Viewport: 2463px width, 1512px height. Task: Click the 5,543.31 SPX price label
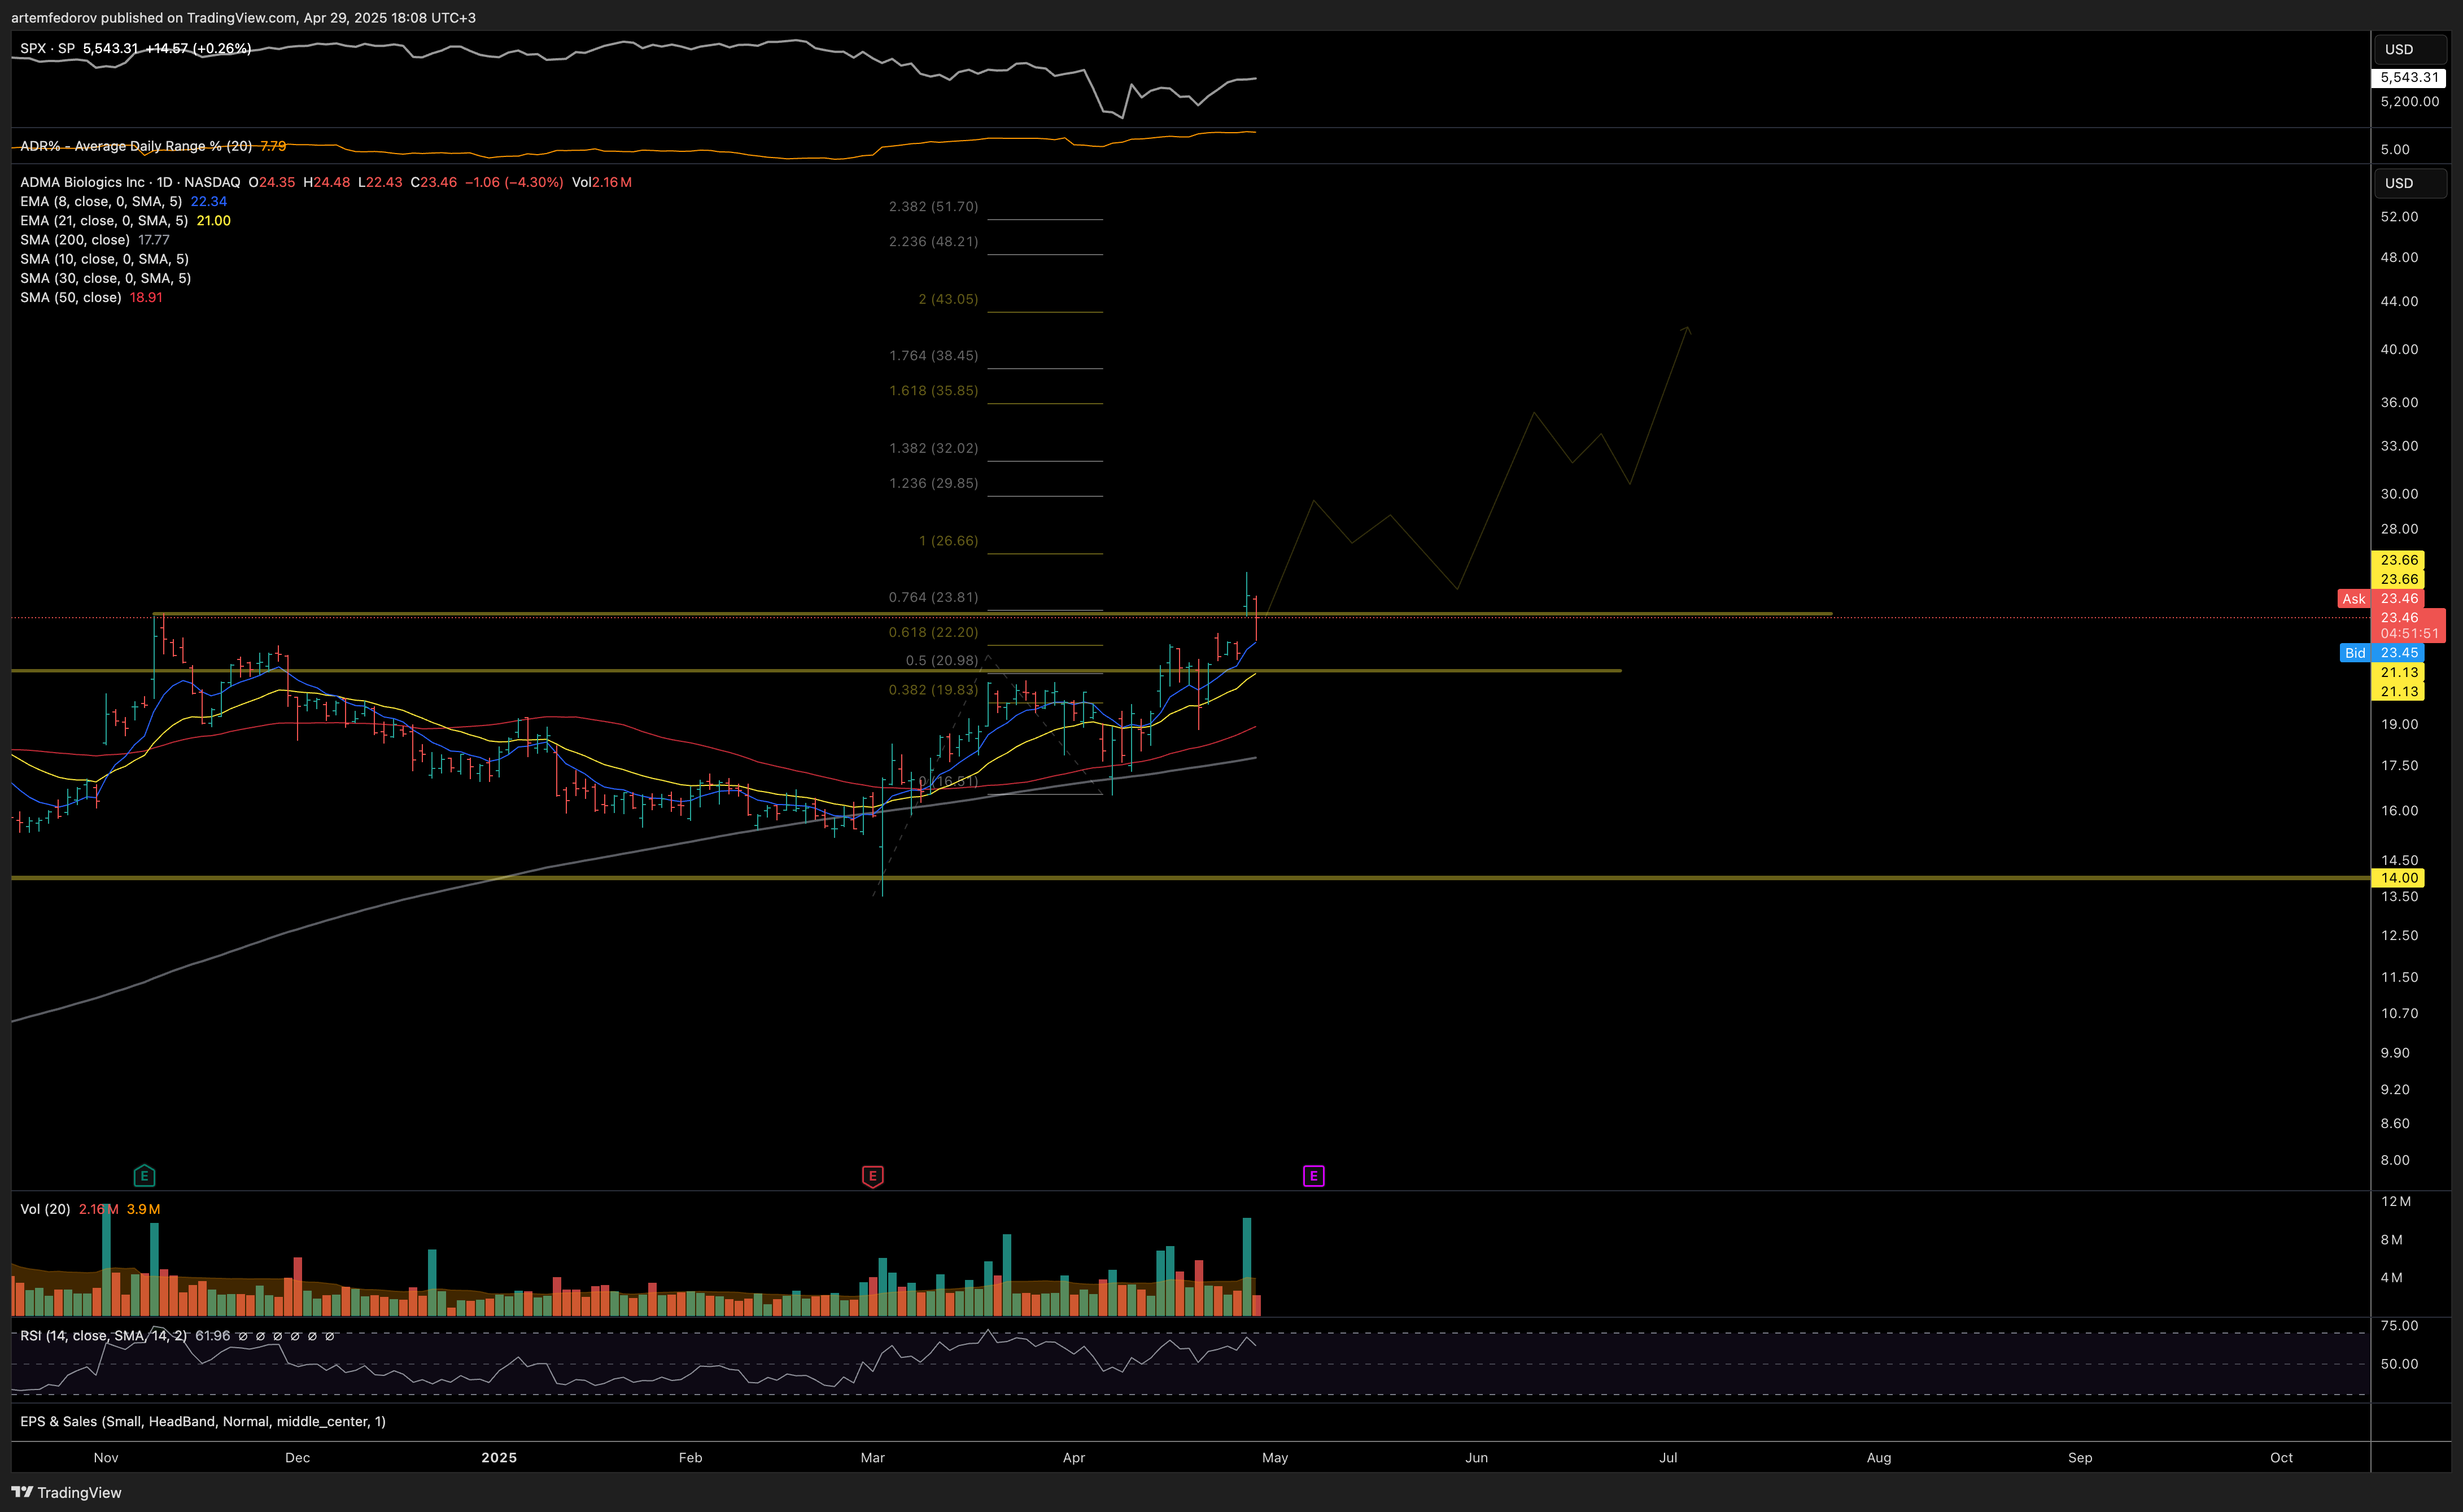(x=2408, y=77)
